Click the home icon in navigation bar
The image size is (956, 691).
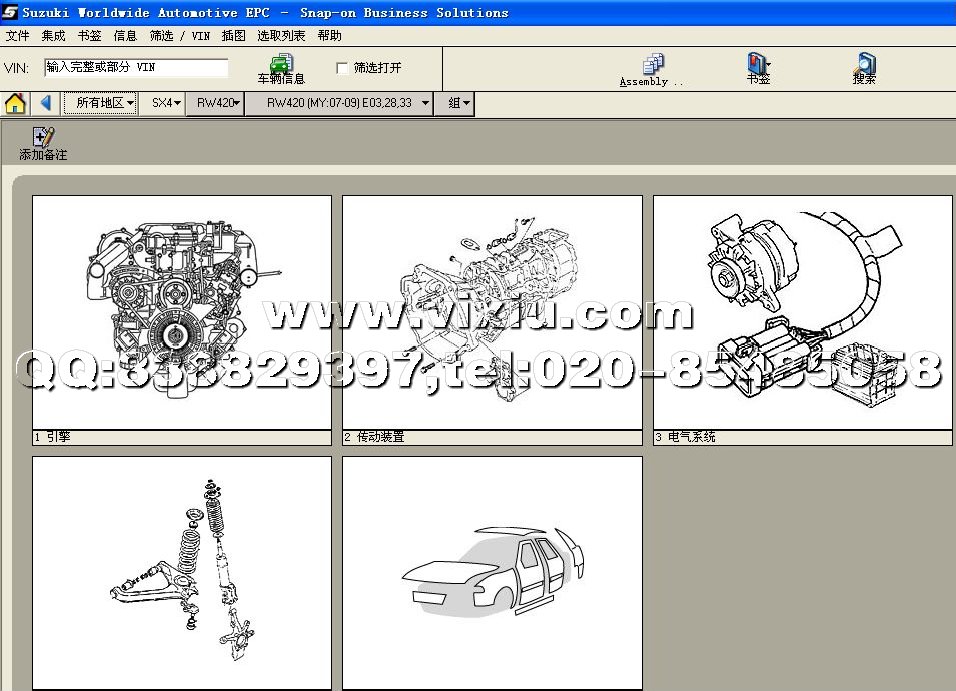[x=15, y=103]
